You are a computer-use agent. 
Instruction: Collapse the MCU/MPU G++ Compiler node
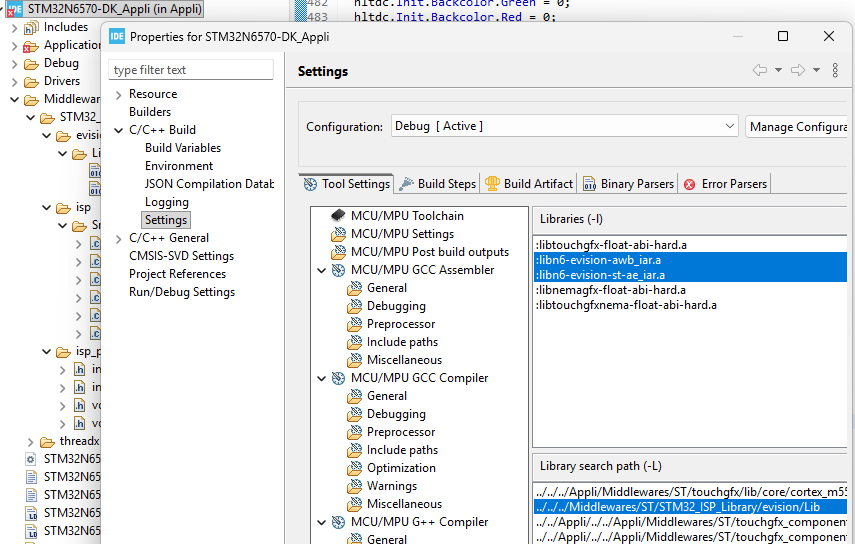click(x=322, y=522)
